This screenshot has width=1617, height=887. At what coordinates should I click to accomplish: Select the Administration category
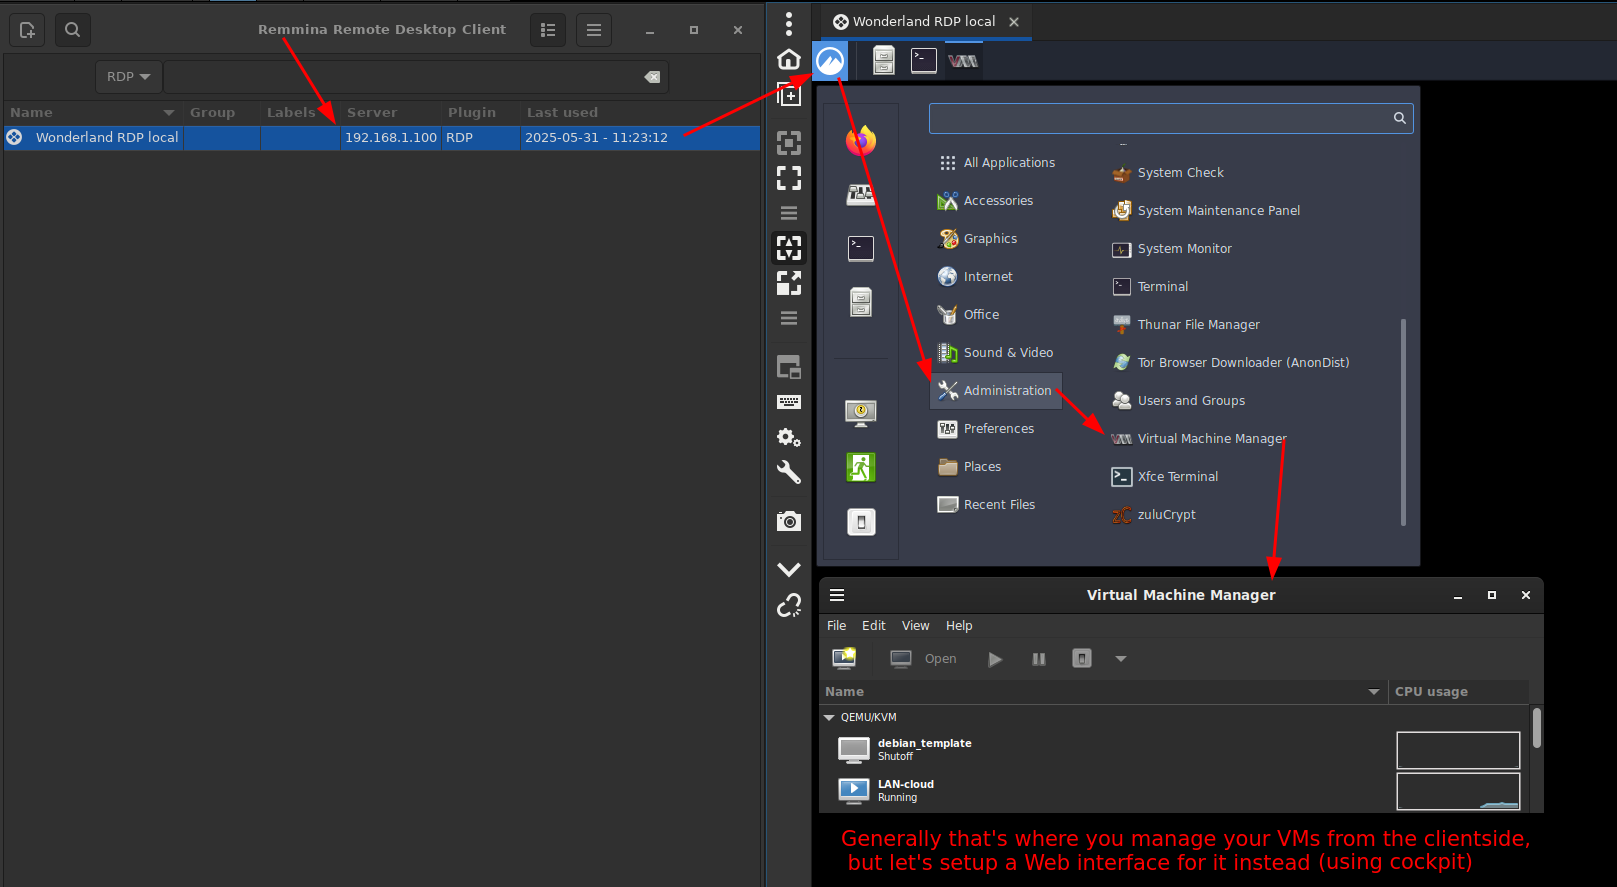click(996, 391)
